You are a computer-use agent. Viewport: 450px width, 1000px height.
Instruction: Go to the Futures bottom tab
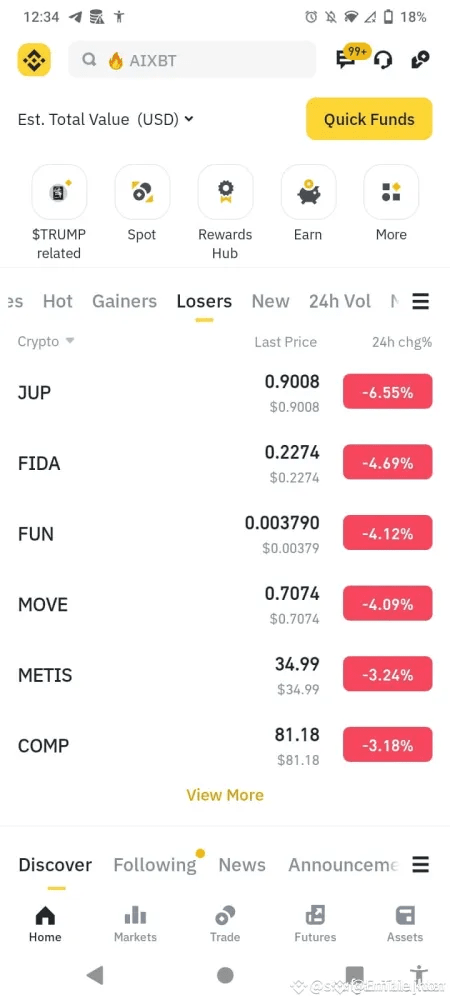[315, 924]
